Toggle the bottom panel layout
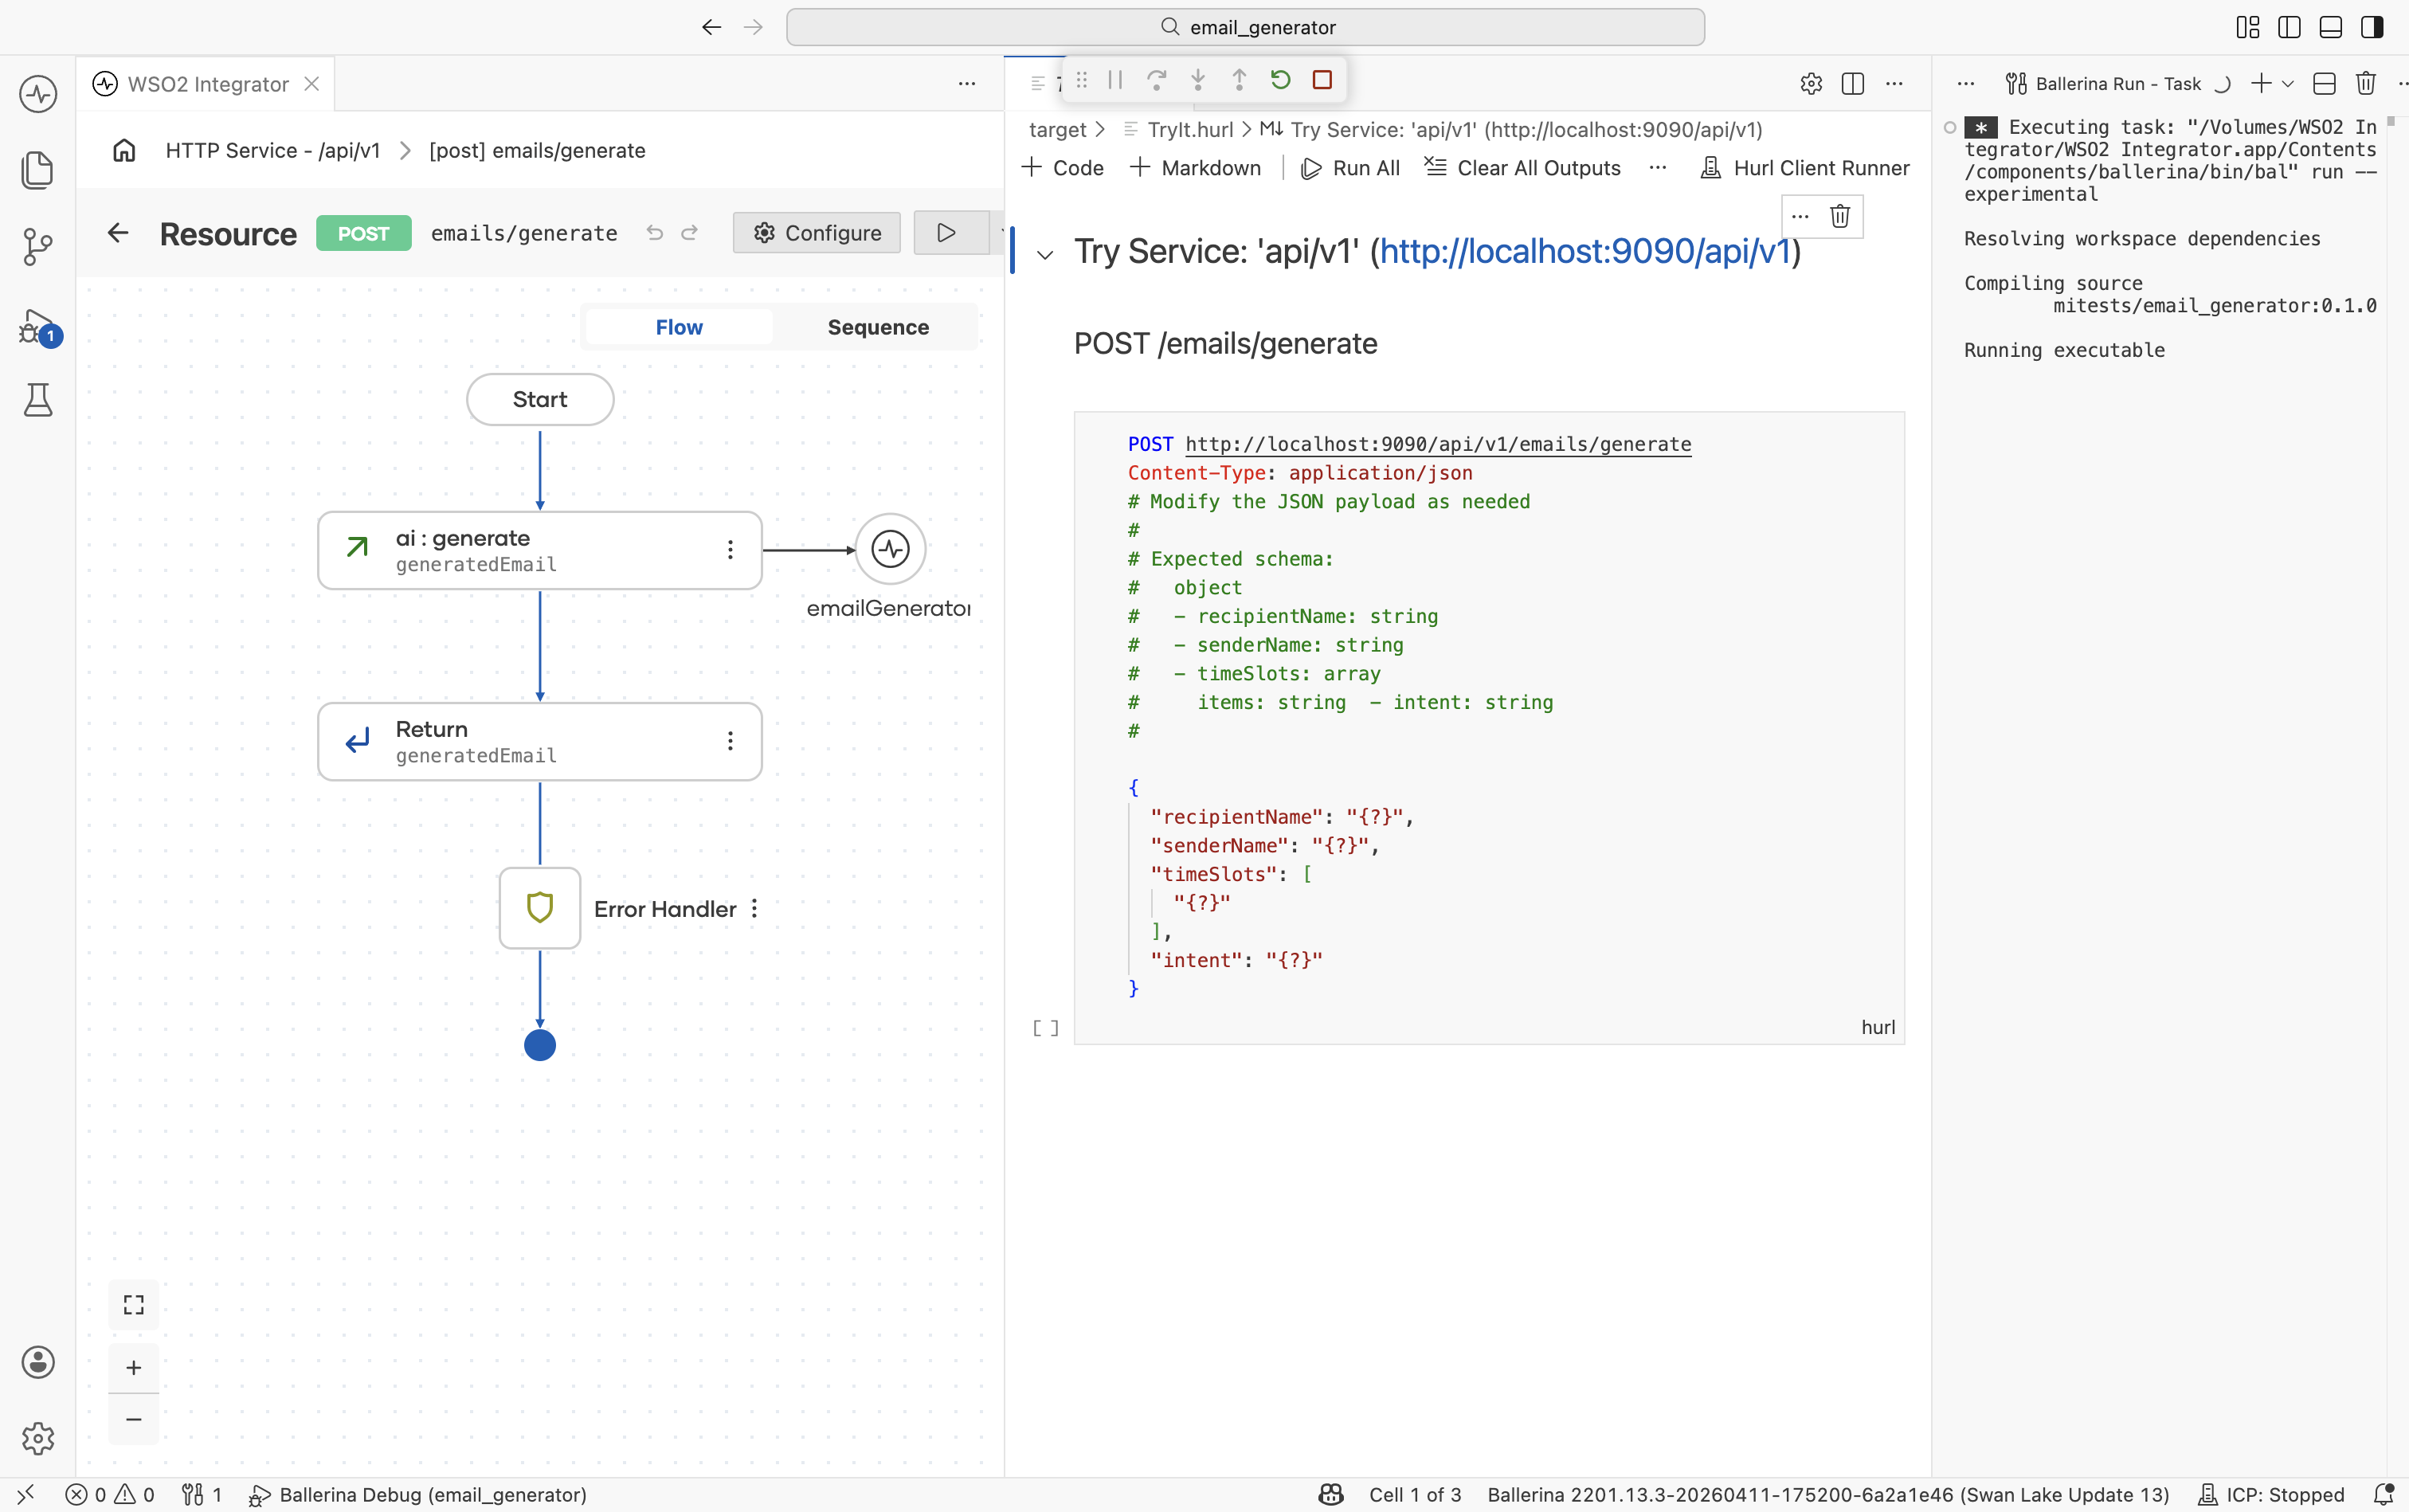The width and height of the screenshot is (2409, 1512). point(2331,27)
